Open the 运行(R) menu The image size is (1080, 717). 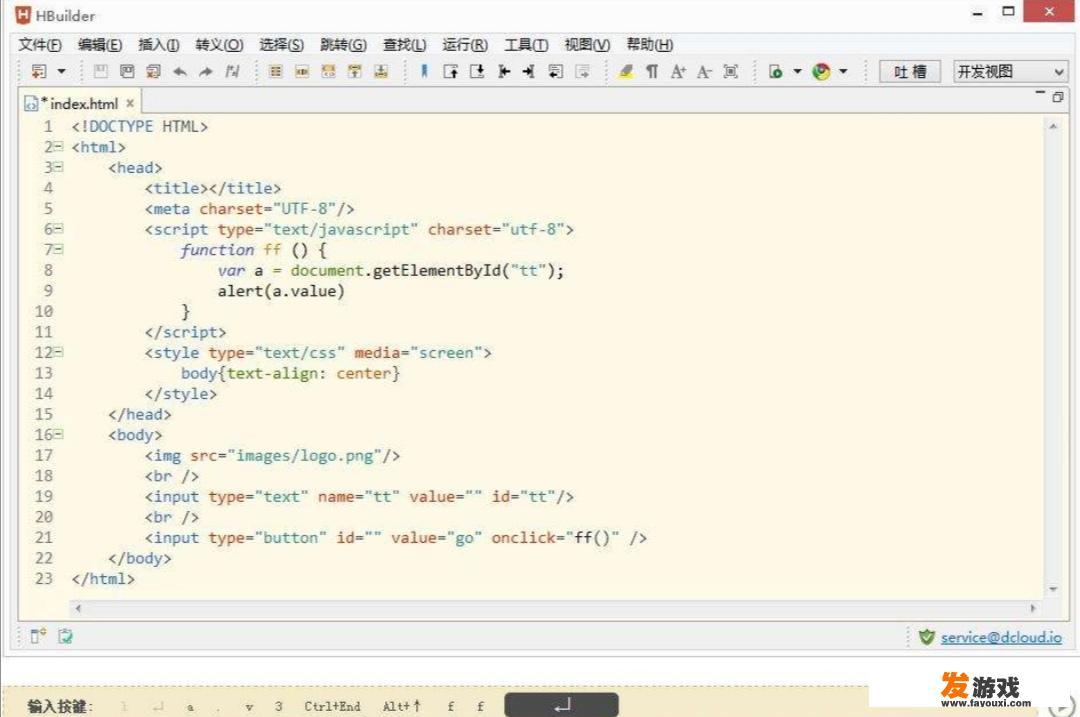tap(465, 45)
